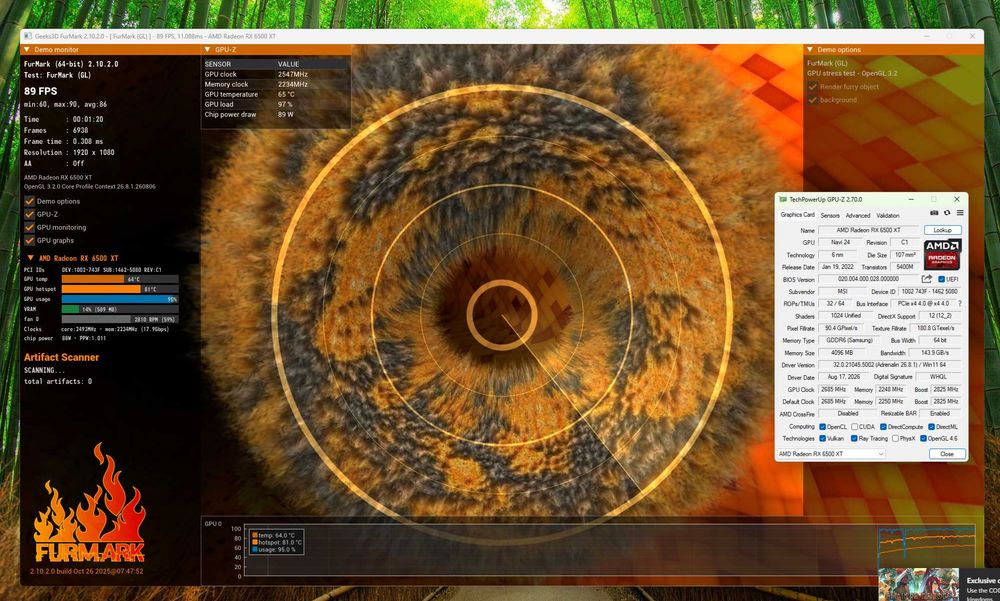Click the FurMark flame logo
The width and height of the screenshot is (1000, 601).
[89, 504]
